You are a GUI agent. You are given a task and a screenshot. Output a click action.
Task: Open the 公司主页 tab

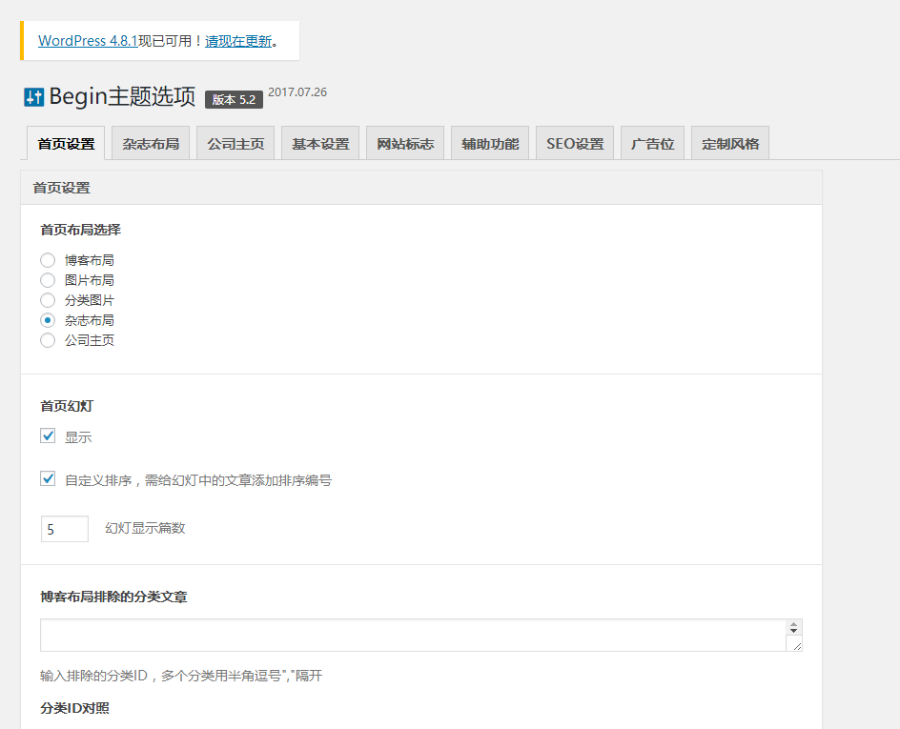tap(235, 144)
